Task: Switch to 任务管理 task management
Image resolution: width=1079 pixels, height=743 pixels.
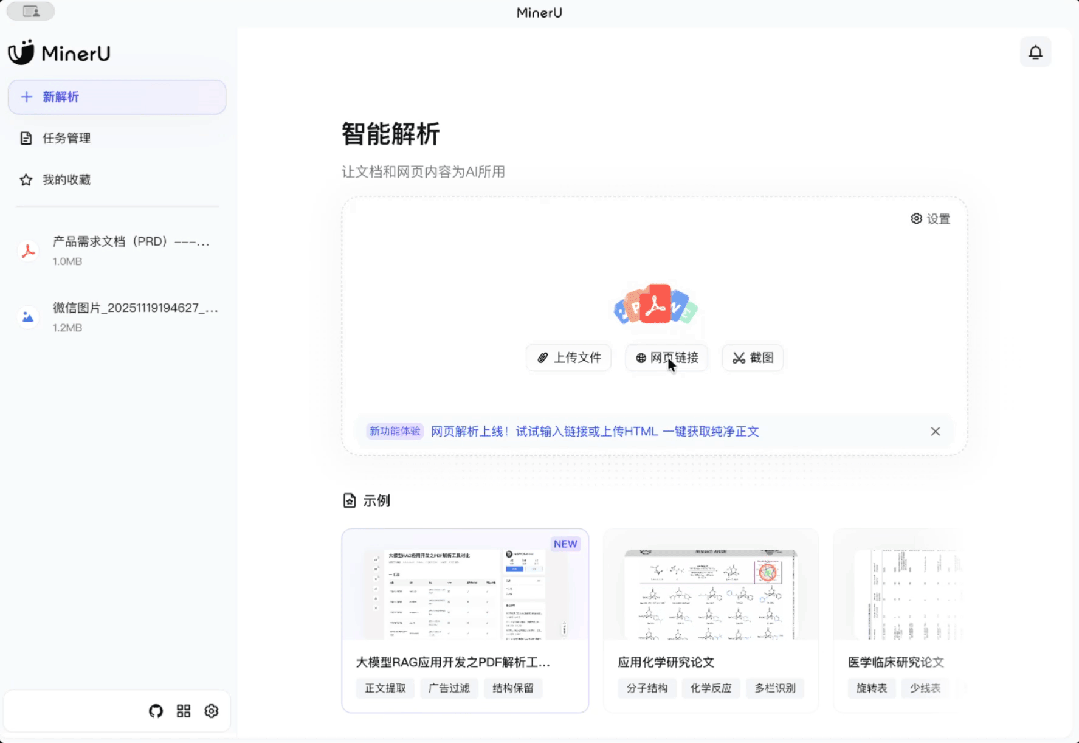Action: pyautogui.click(x=117, y=137)
